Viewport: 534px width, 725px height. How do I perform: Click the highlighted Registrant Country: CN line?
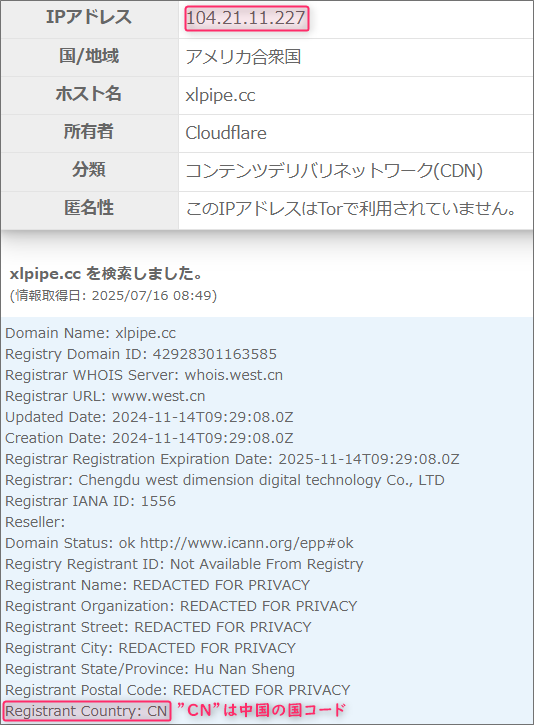click(86, 711)
